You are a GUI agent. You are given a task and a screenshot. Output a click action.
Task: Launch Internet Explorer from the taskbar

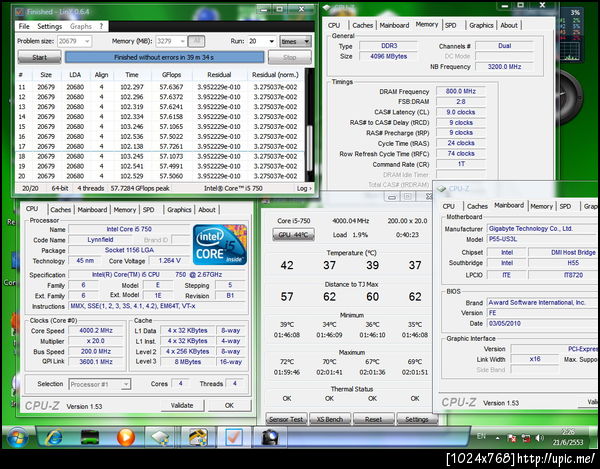click(x=54, y=437)
